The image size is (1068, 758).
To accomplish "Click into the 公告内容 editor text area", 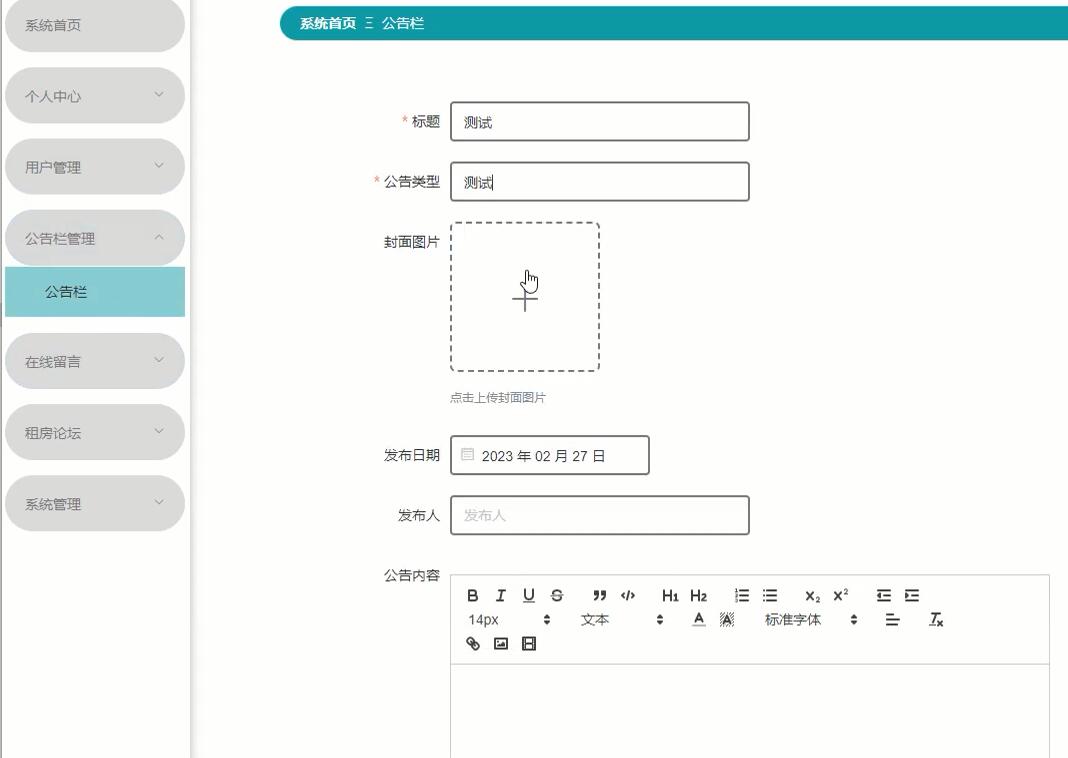I will 749,711.
